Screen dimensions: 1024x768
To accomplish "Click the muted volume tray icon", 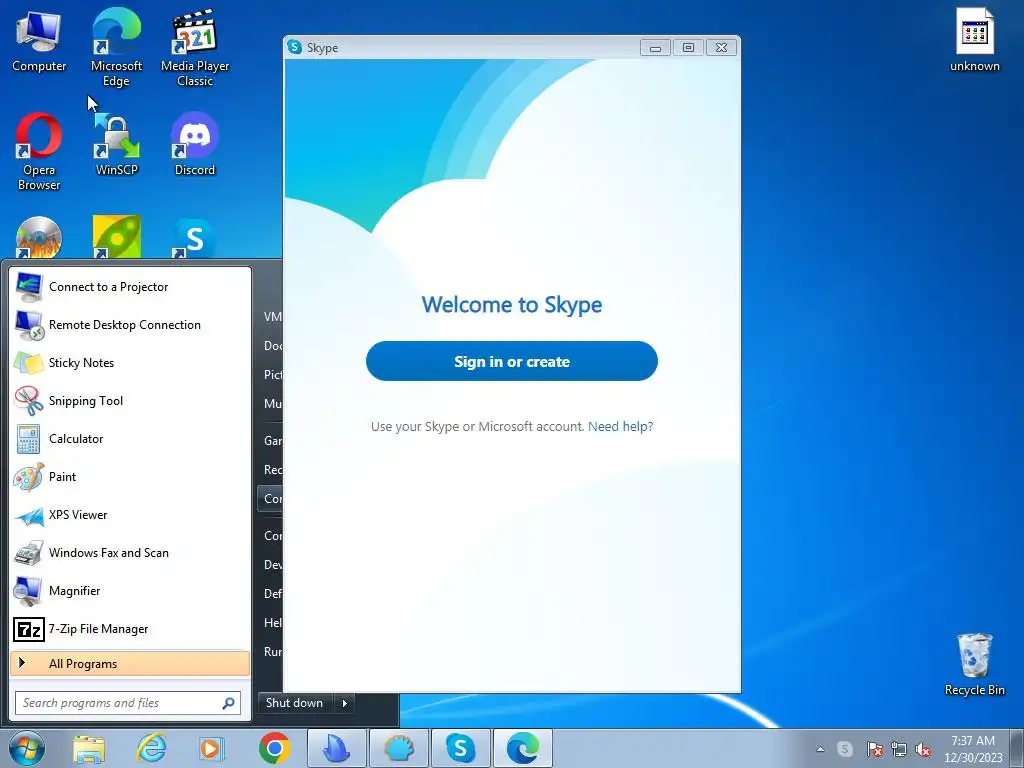I will 923,749.
